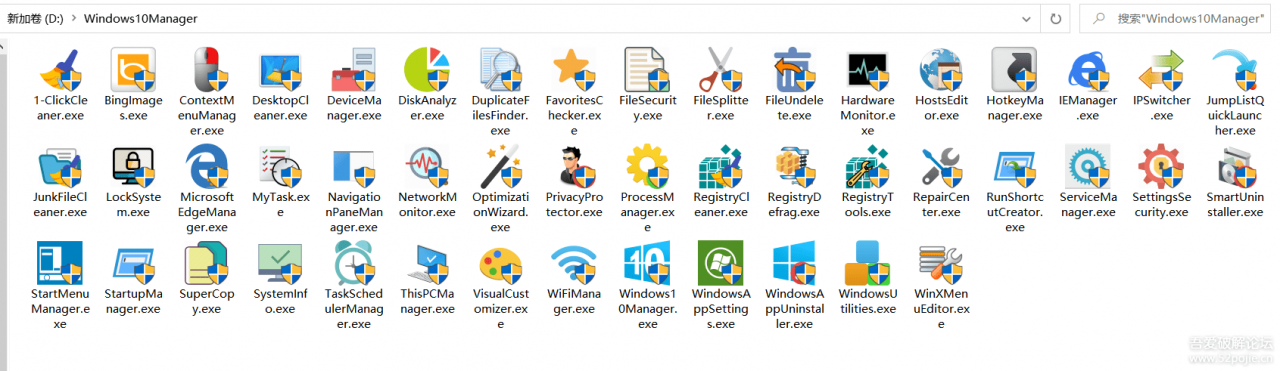
Task: Click RegistryCleaner.exe icon
Action: (720, 166)
